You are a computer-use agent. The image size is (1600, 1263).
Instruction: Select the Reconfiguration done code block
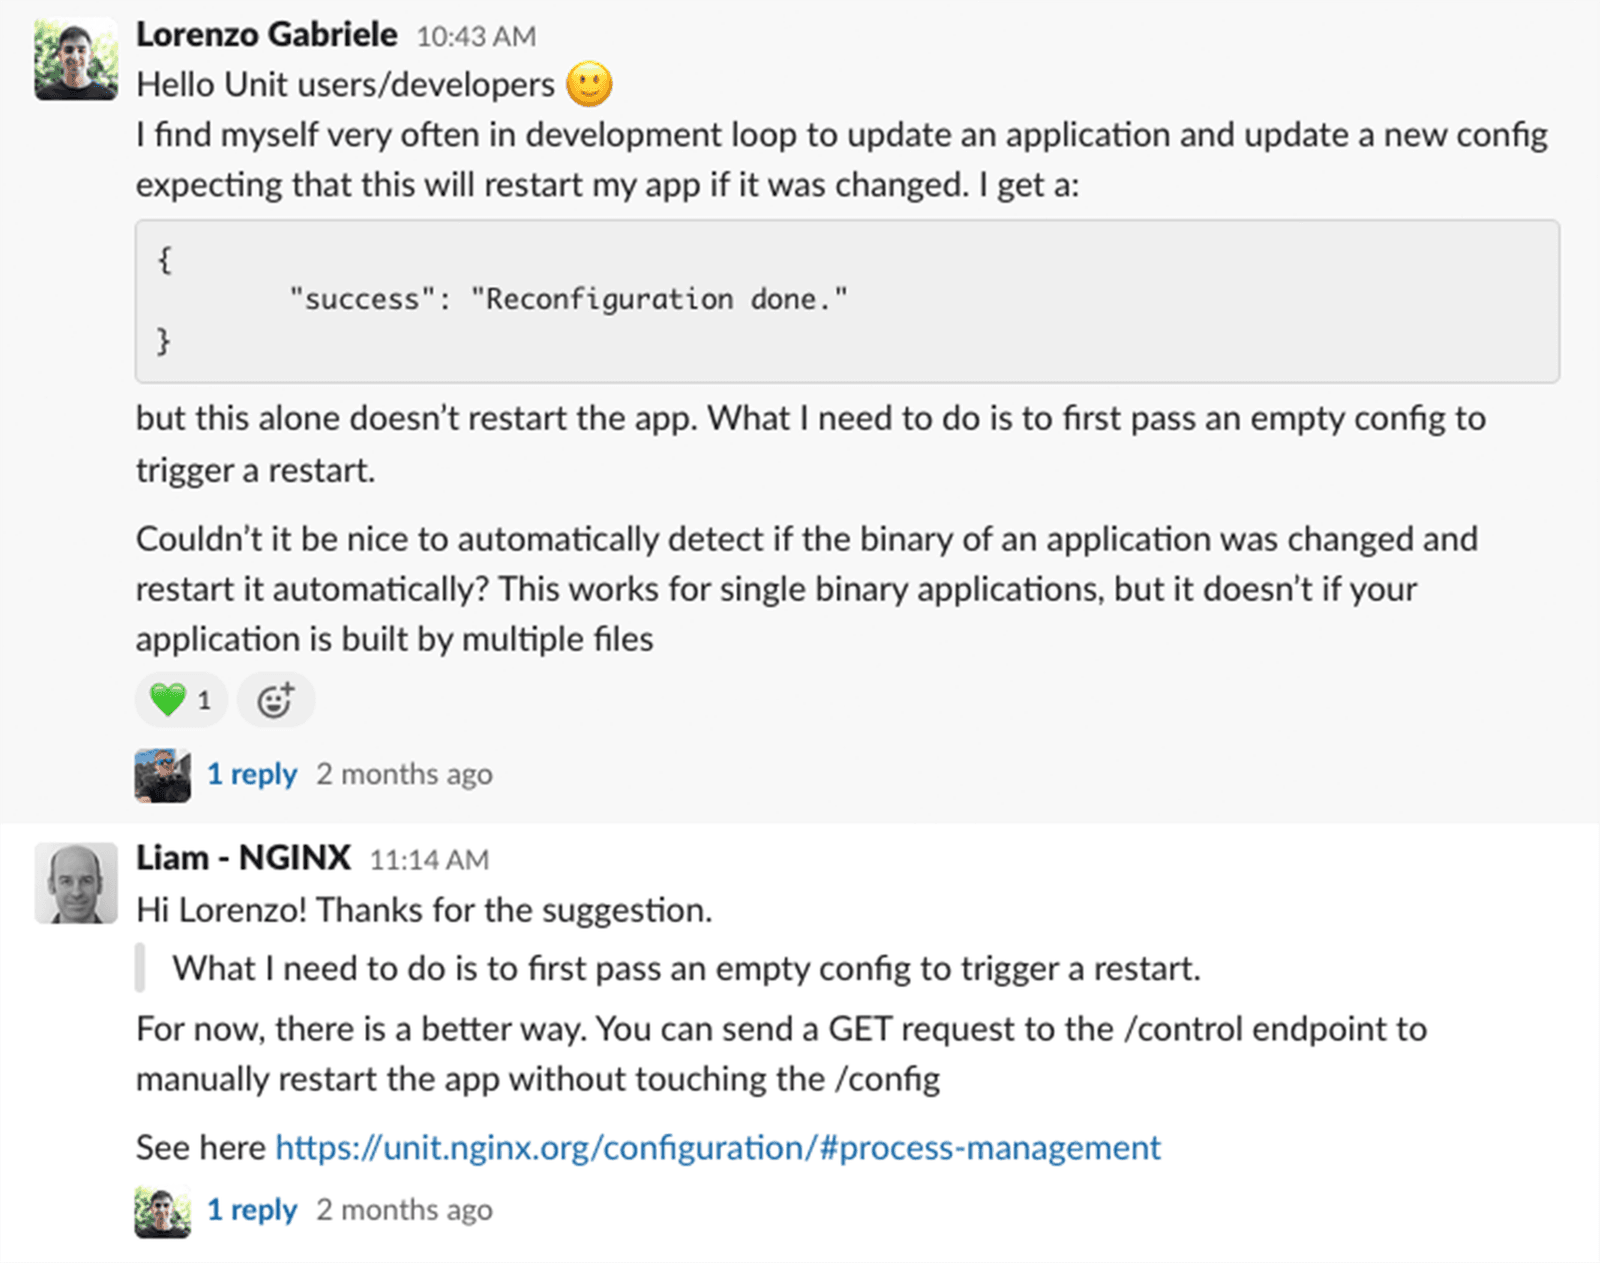coord(570,298)
